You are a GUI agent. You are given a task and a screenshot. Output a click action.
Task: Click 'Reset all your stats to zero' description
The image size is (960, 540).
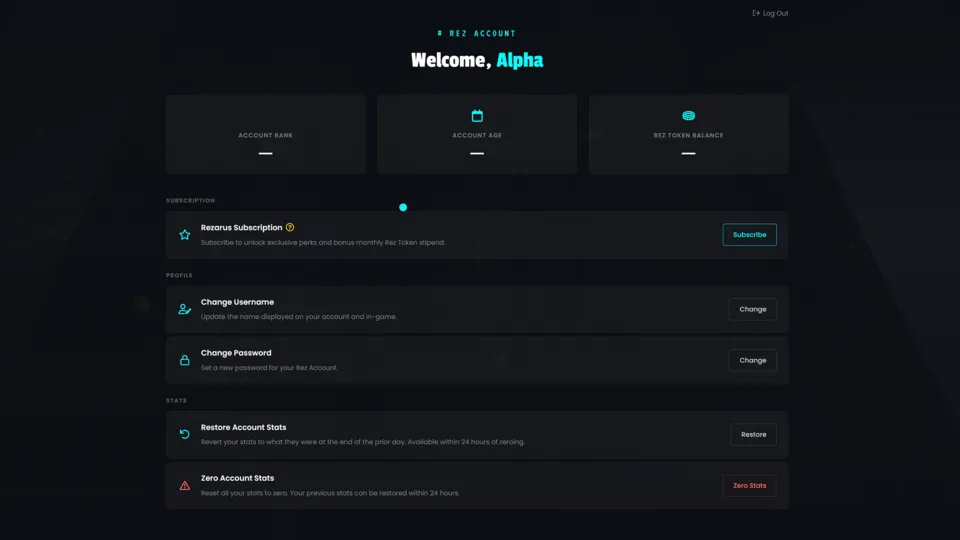(x=330, y=493)
